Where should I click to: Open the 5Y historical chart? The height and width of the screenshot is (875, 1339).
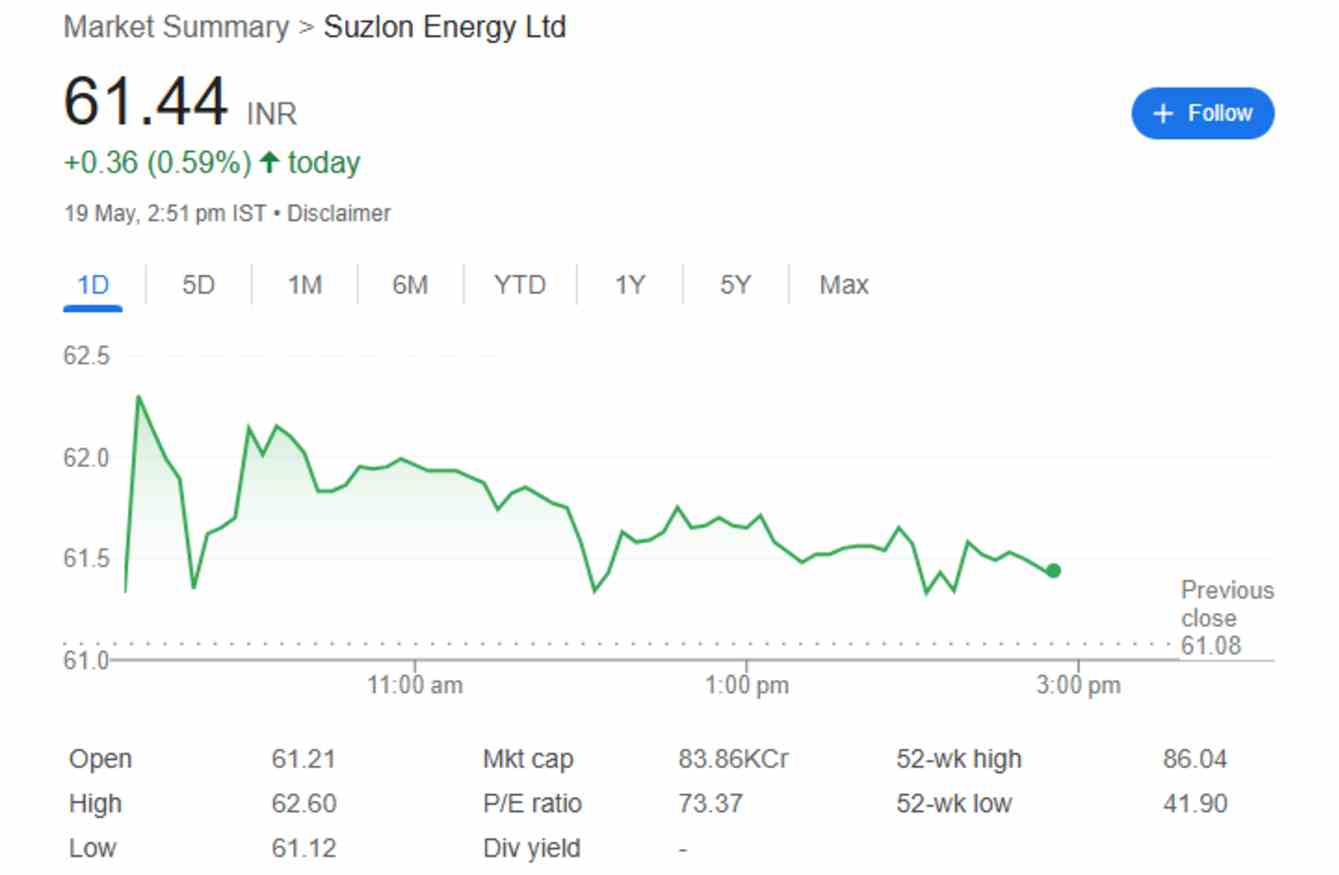tap(735, 284)
